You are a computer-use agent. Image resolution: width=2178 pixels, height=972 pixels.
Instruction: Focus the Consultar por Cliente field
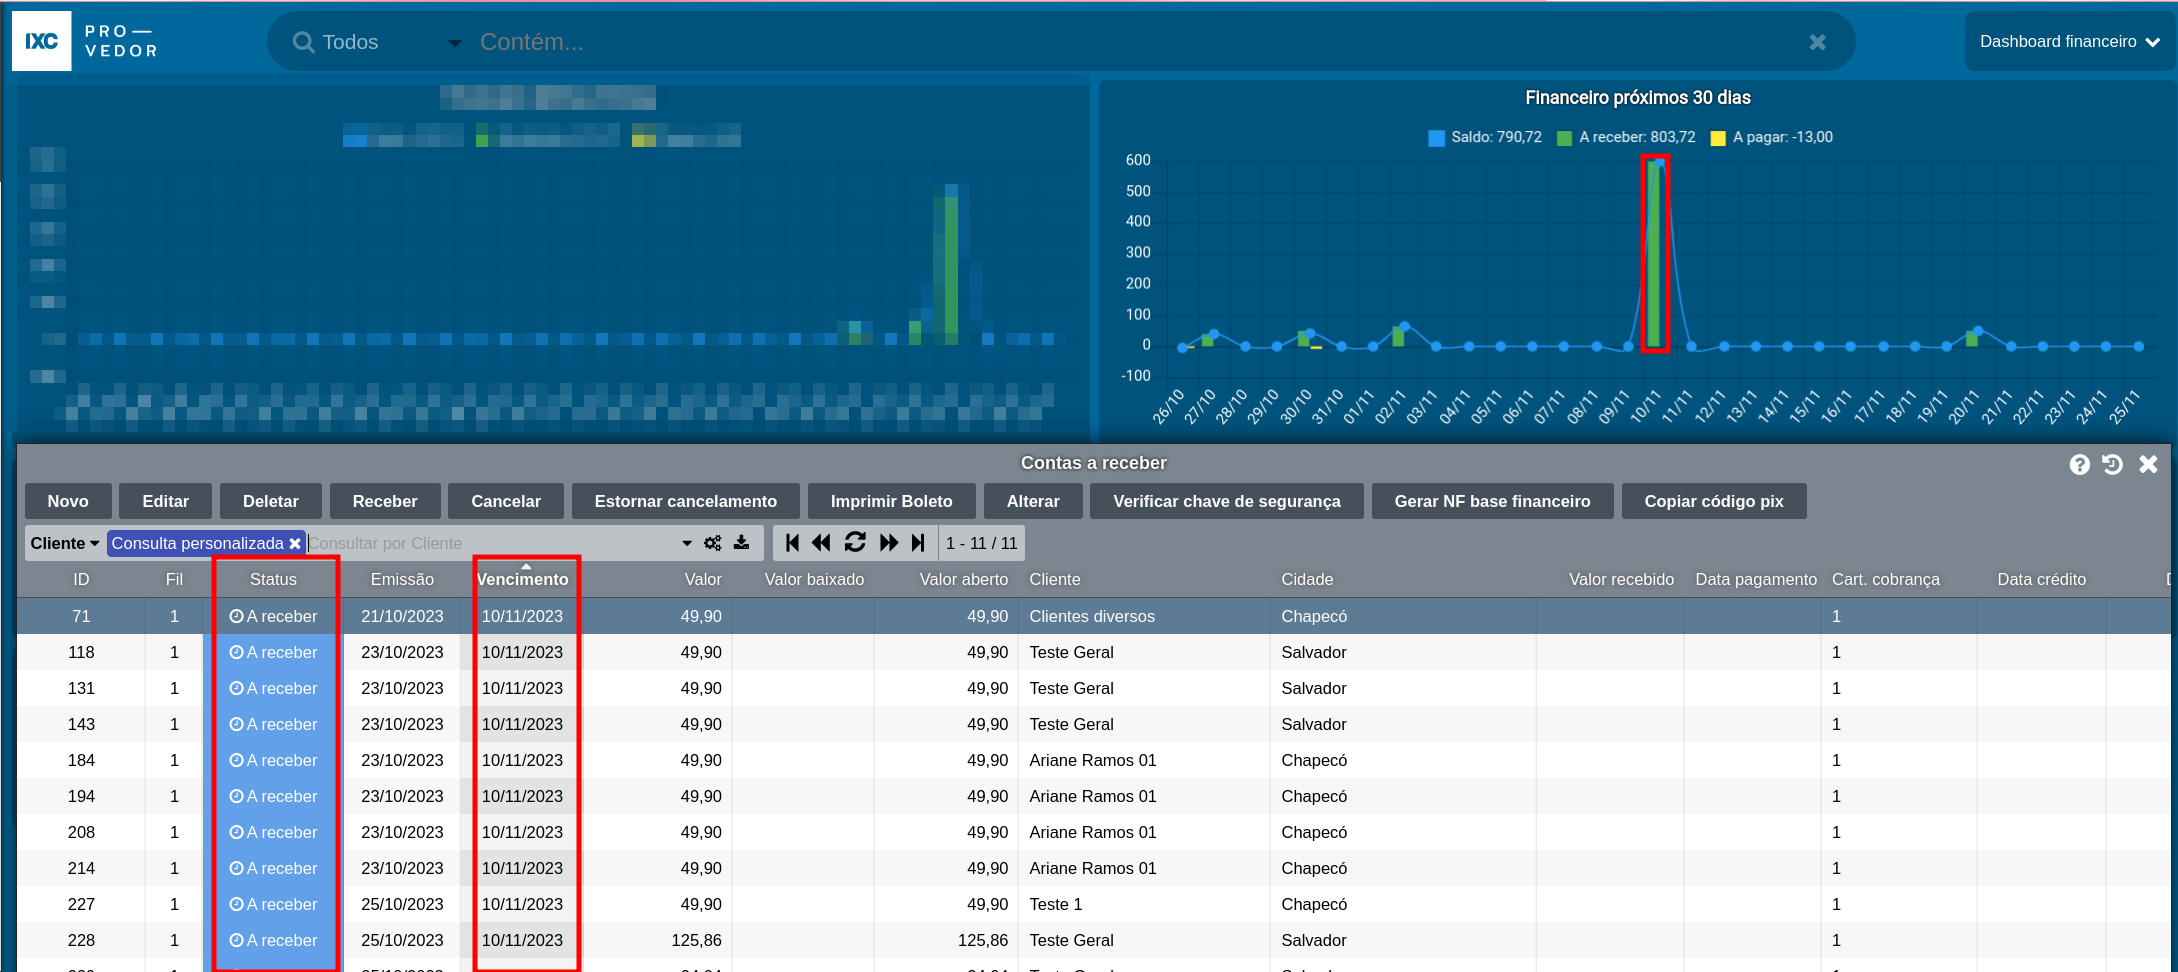(490, 543)
